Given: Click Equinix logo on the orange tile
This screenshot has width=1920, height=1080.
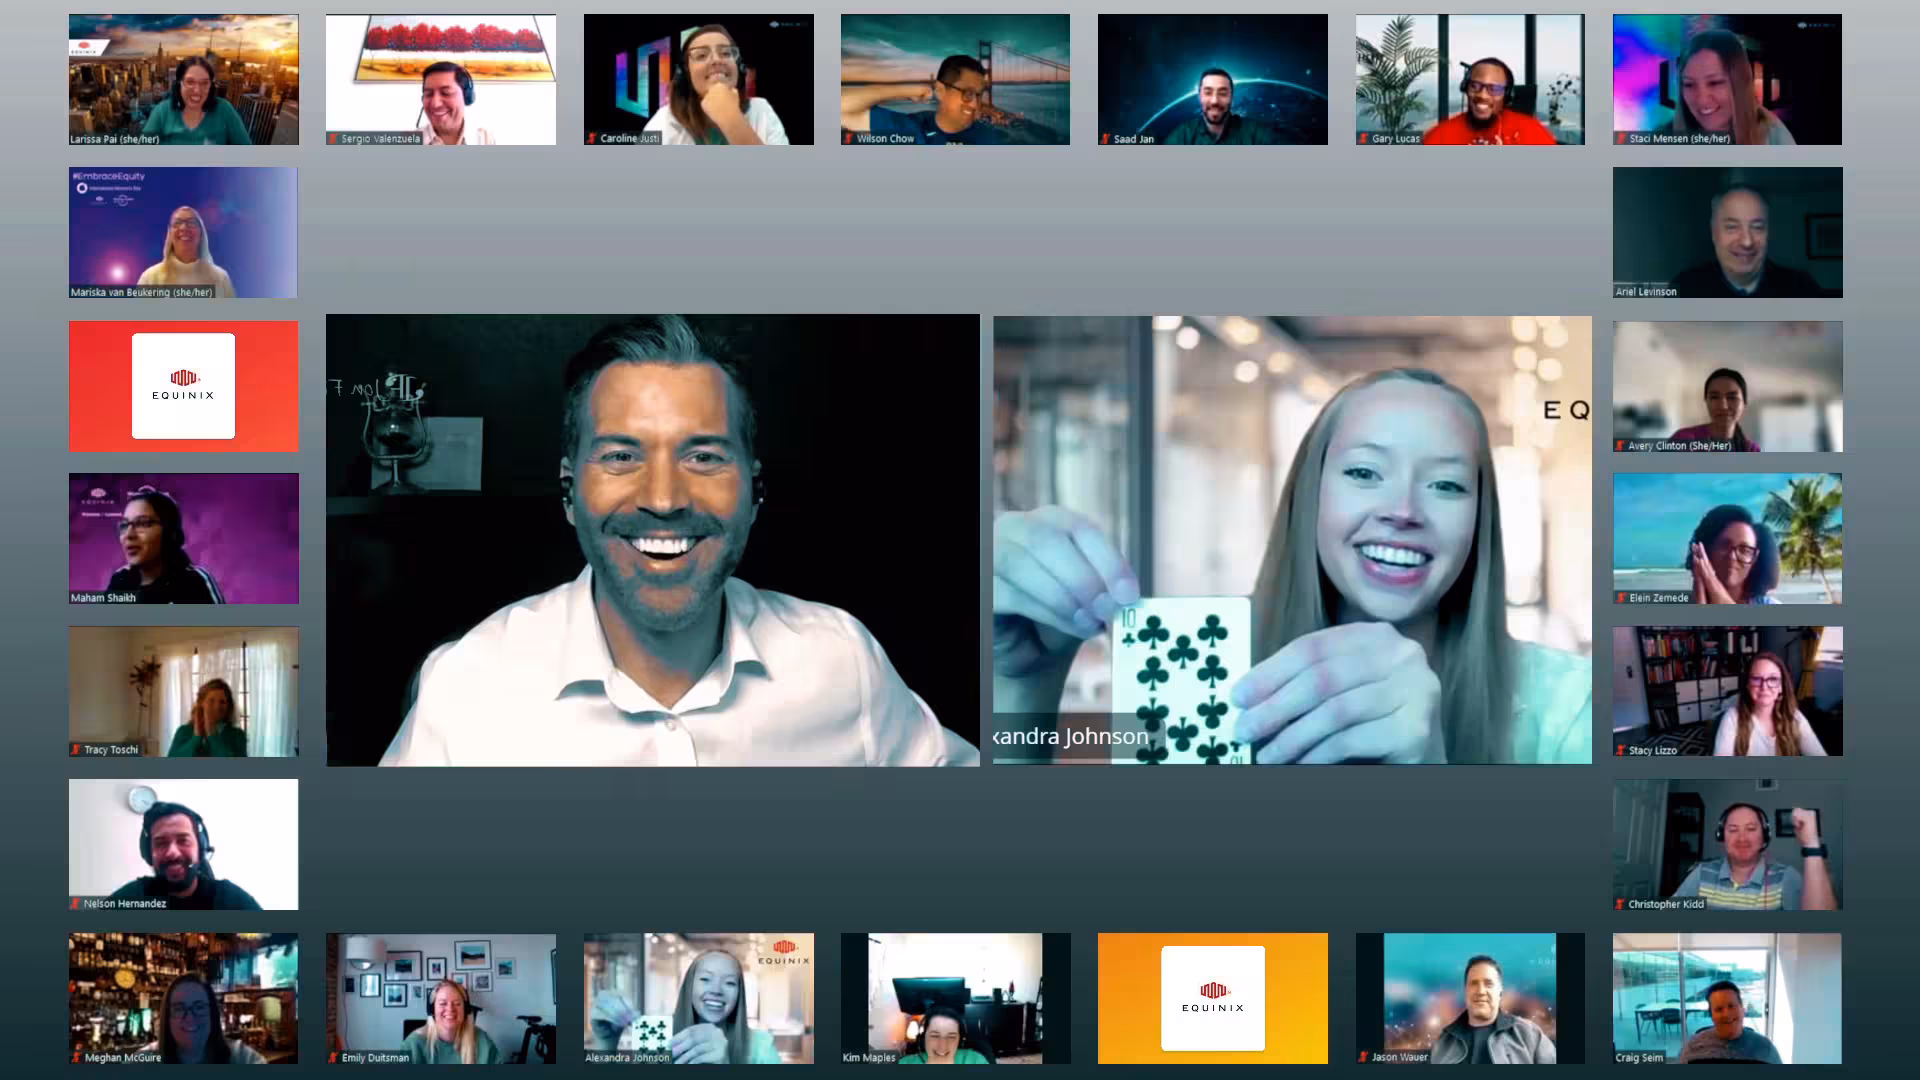Looking at the screenshot, I should click(x=1212, y=998).
